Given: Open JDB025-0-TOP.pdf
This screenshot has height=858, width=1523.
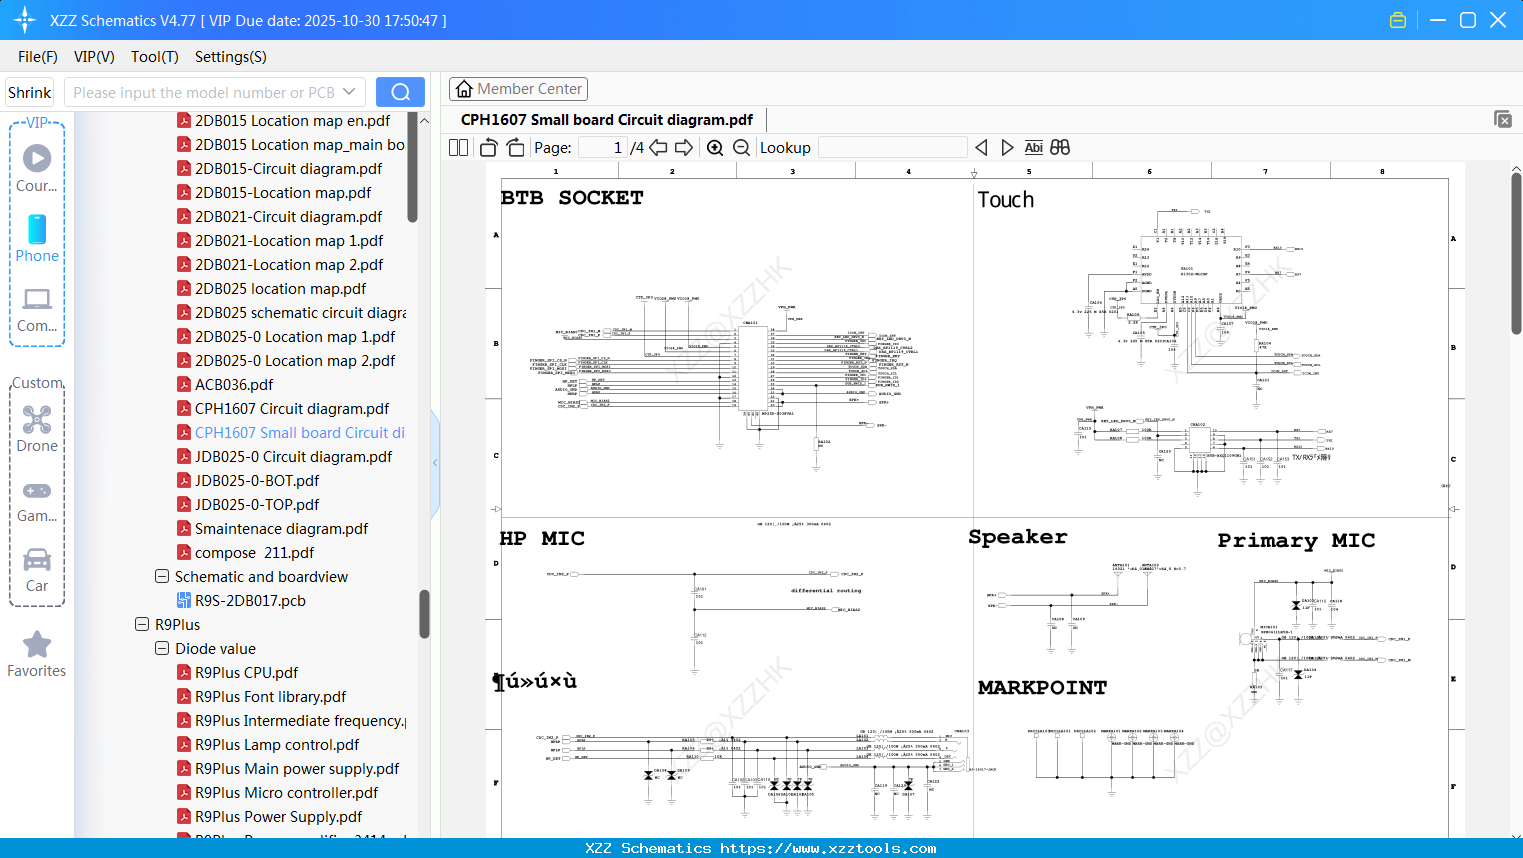Looking at the screenshot, I should coord(257,505).
